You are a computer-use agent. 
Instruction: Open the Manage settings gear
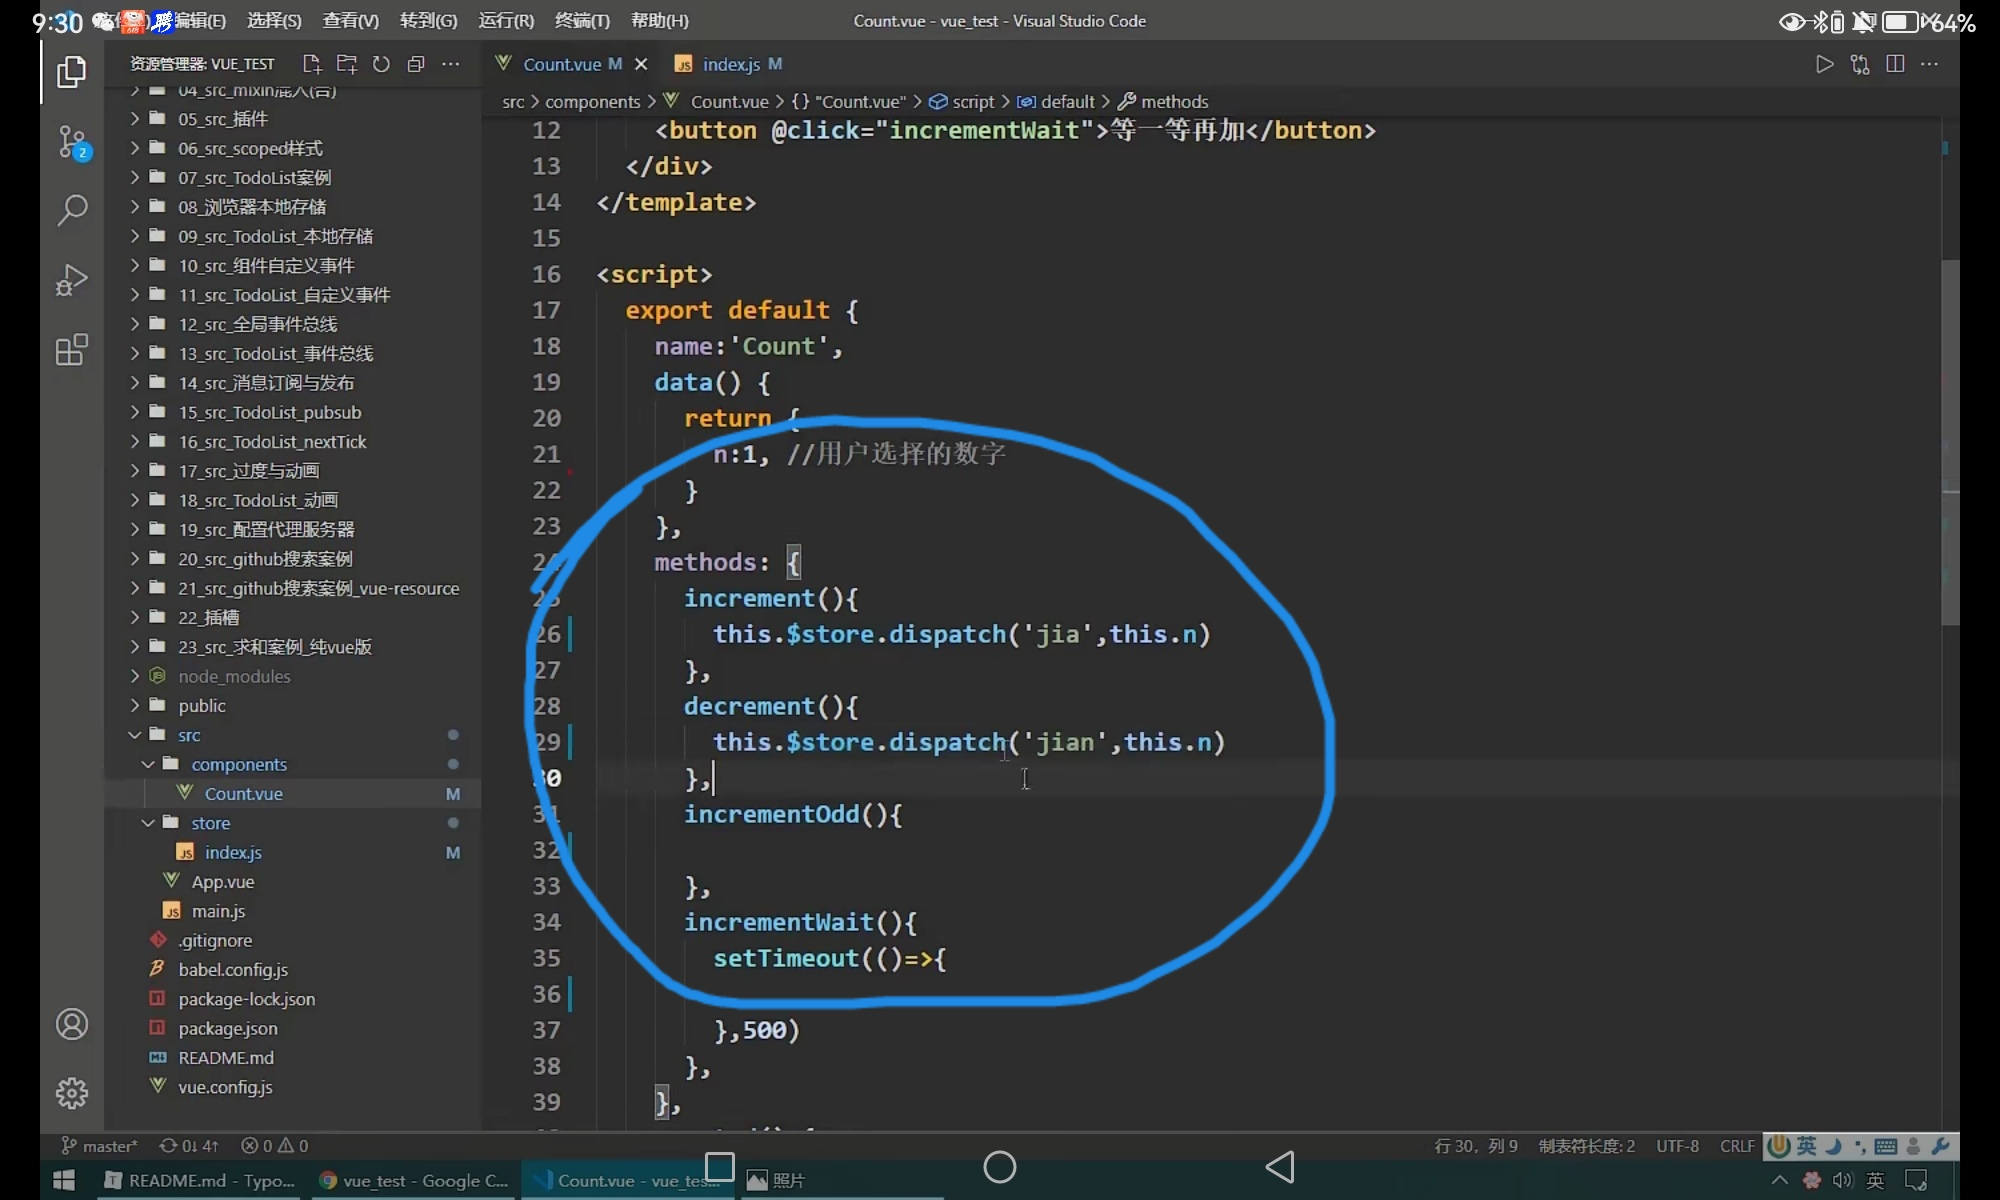tap(72, 1093)
